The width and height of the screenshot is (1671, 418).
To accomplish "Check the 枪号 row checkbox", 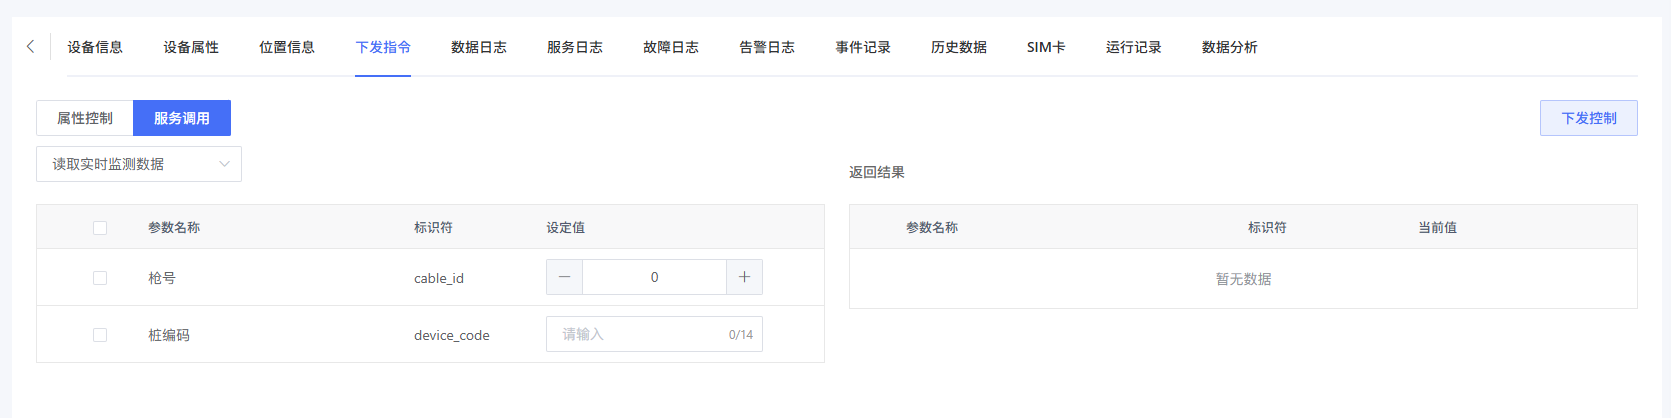I will 100,278.
